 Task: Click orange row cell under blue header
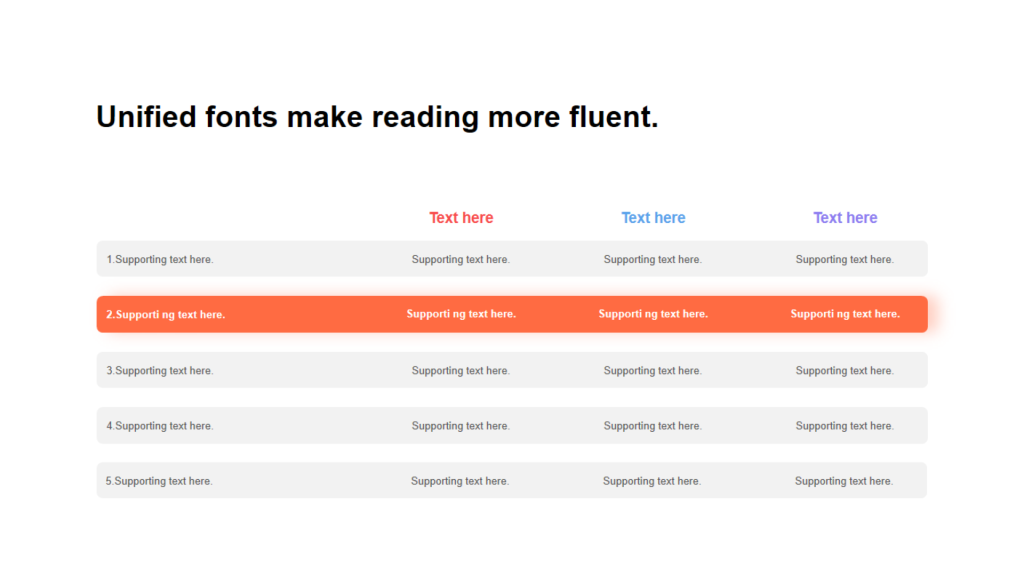click(653, 313)
